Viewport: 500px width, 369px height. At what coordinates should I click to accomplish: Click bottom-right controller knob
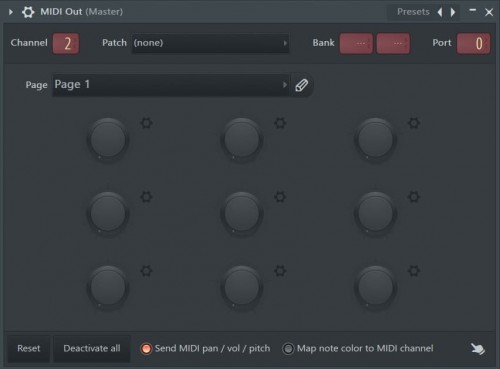[x=375, y=287]
